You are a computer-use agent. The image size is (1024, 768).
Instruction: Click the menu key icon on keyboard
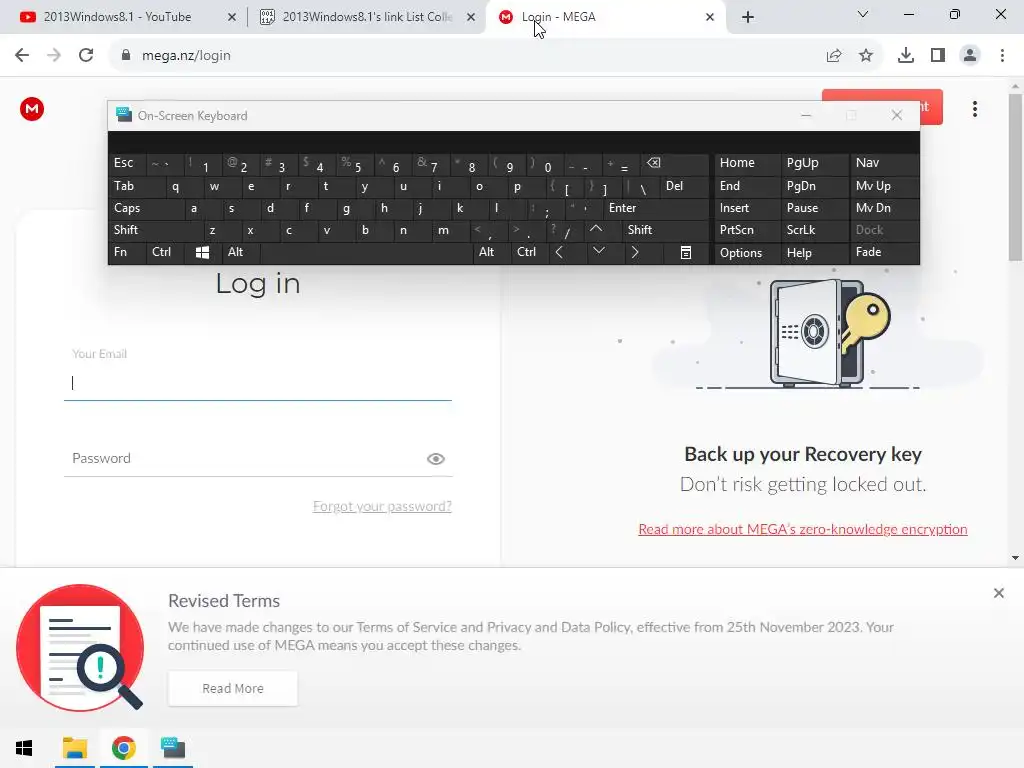click(686, 252)
